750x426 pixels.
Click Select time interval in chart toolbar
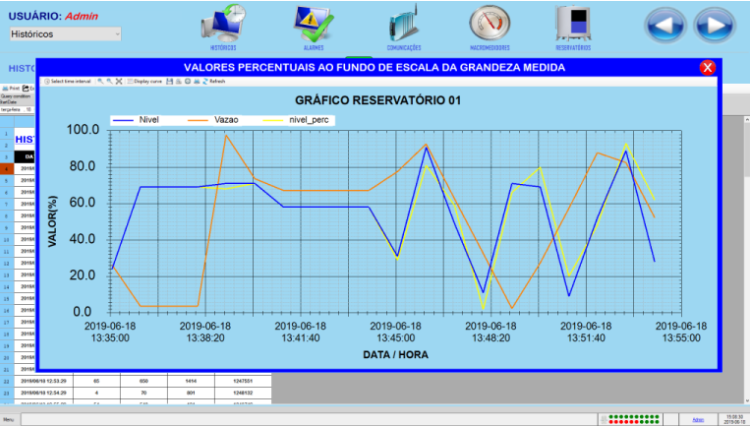click(x=69, y=81)
